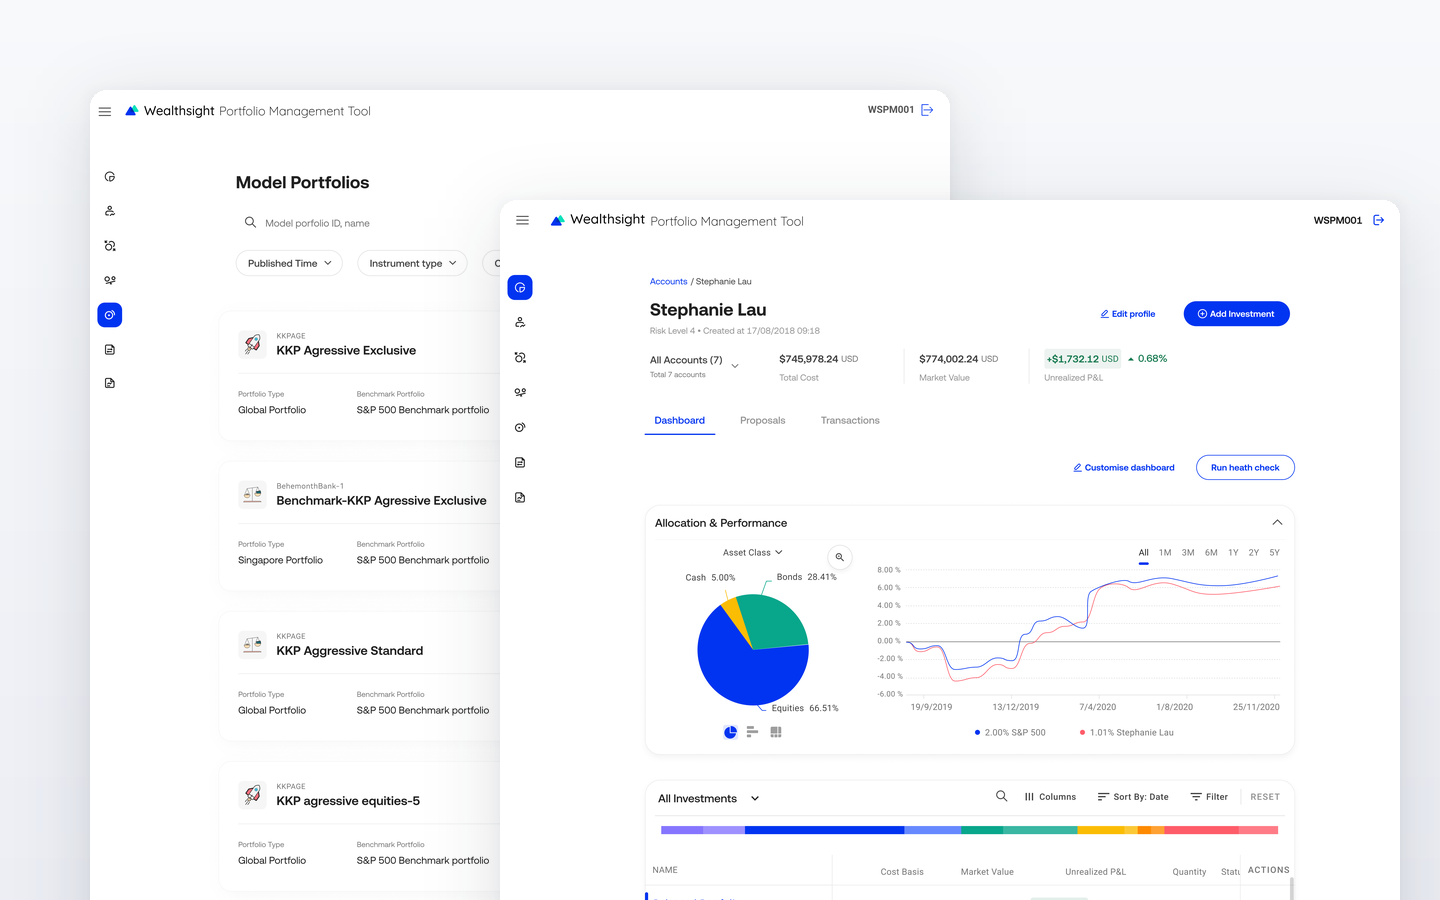Click the target model portfolio icon in front sidebar
This screenshot has height=900, width=1440.
pos(520,427)
